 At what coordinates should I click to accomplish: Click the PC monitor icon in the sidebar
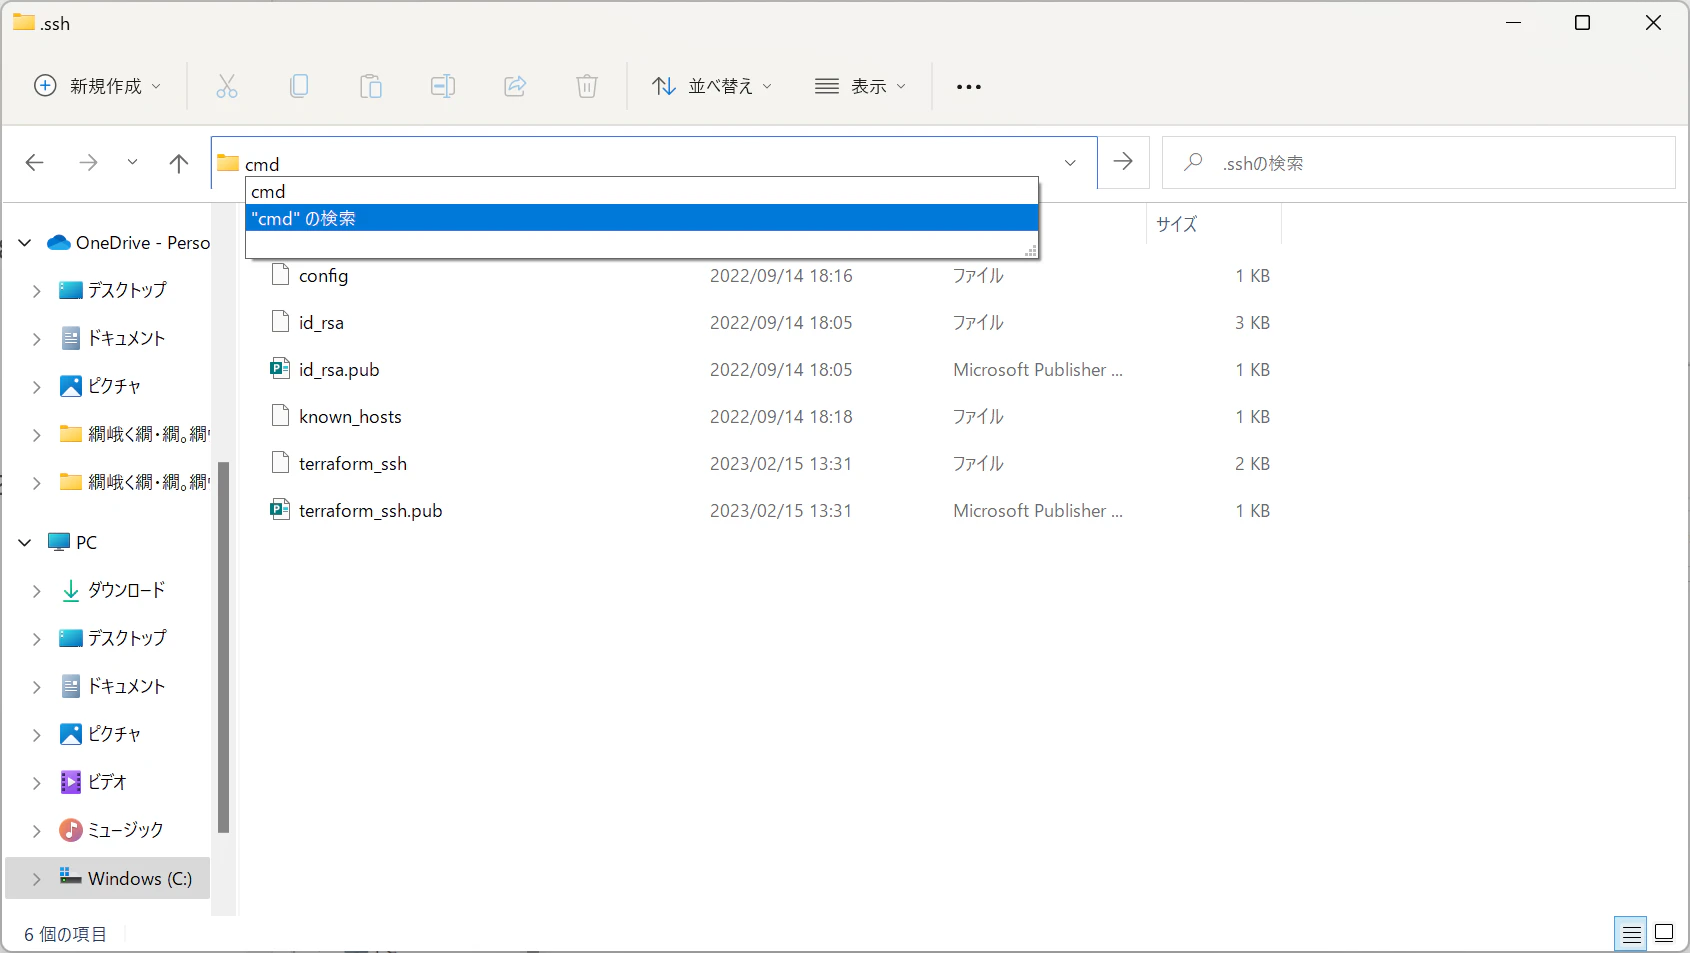point(59,542)
